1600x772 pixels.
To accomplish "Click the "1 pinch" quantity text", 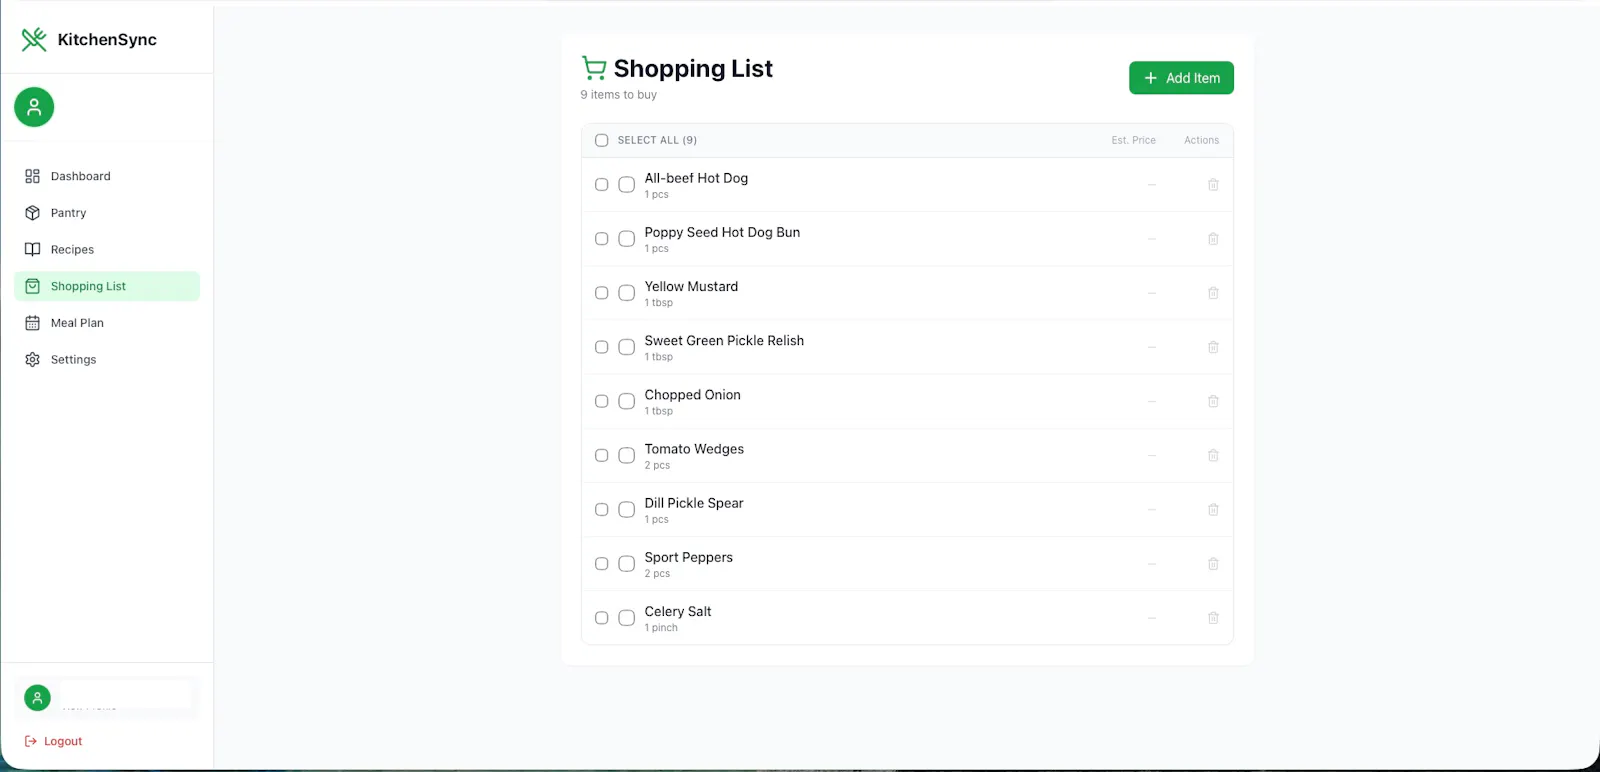I will tap(661, 628).
